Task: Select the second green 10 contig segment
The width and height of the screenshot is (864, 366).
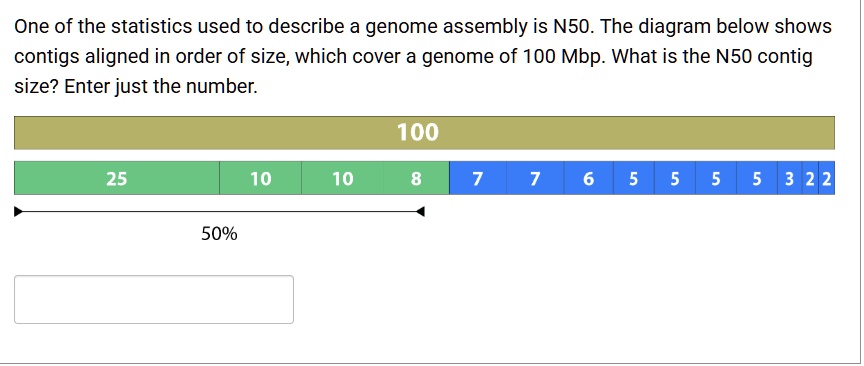Action: 343,178
